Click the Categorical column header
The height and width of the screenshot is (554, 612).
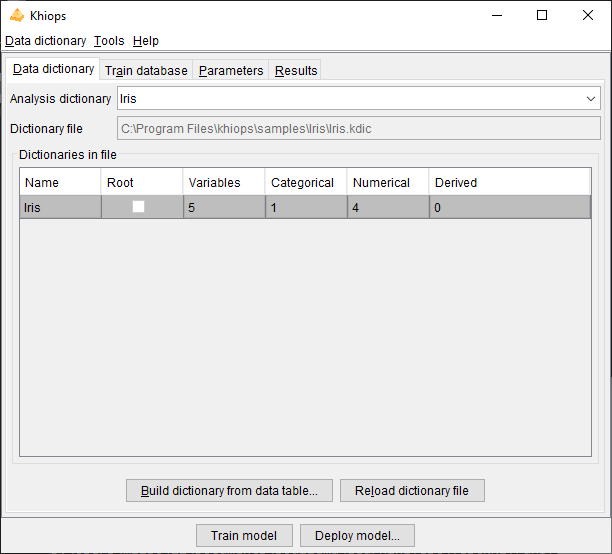[x=306, y=183]
